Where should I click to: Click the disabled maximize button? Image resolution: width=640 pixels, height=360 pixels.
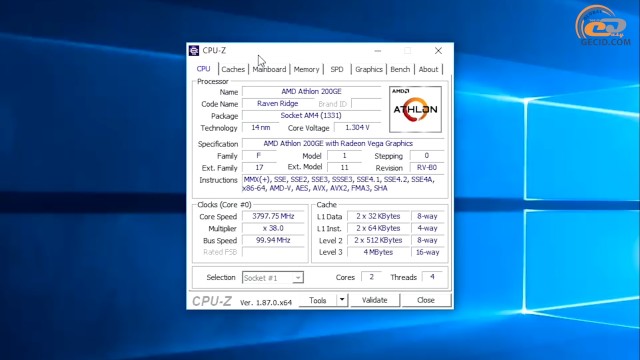coord(407,51)
